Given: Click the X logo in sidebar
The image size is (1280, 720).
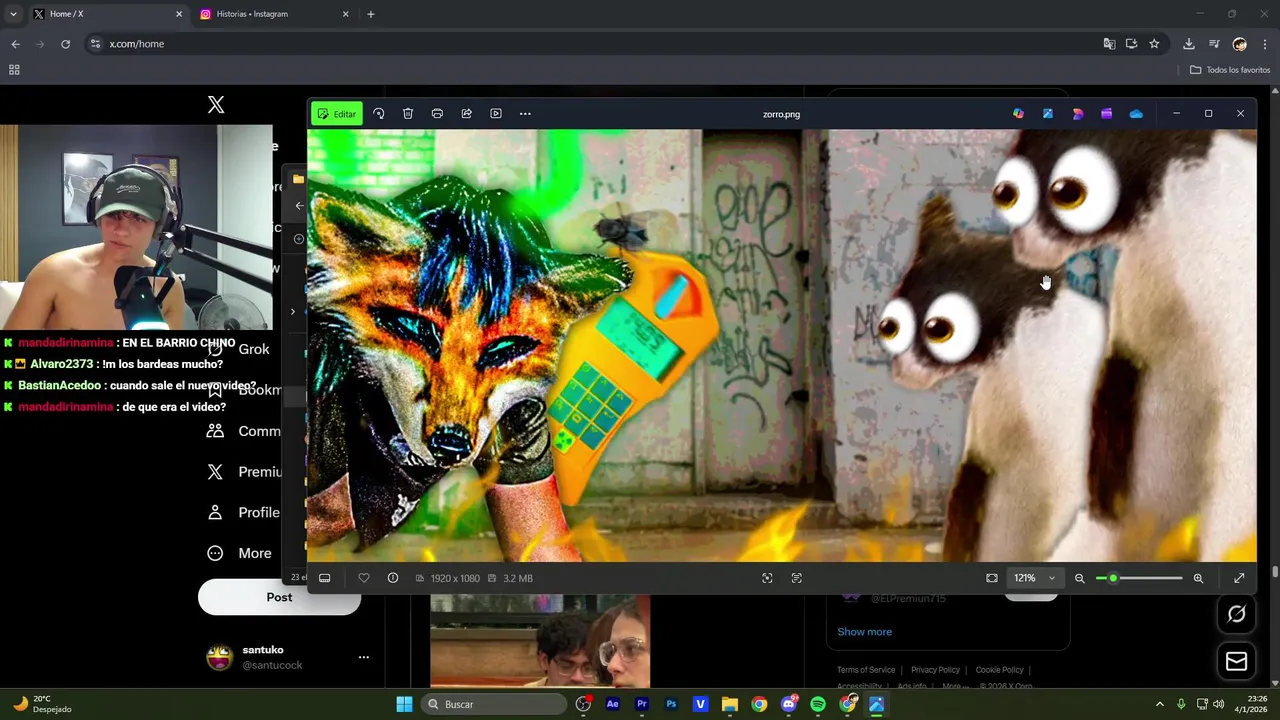Looking at the screenshot, I should point(216,105).
